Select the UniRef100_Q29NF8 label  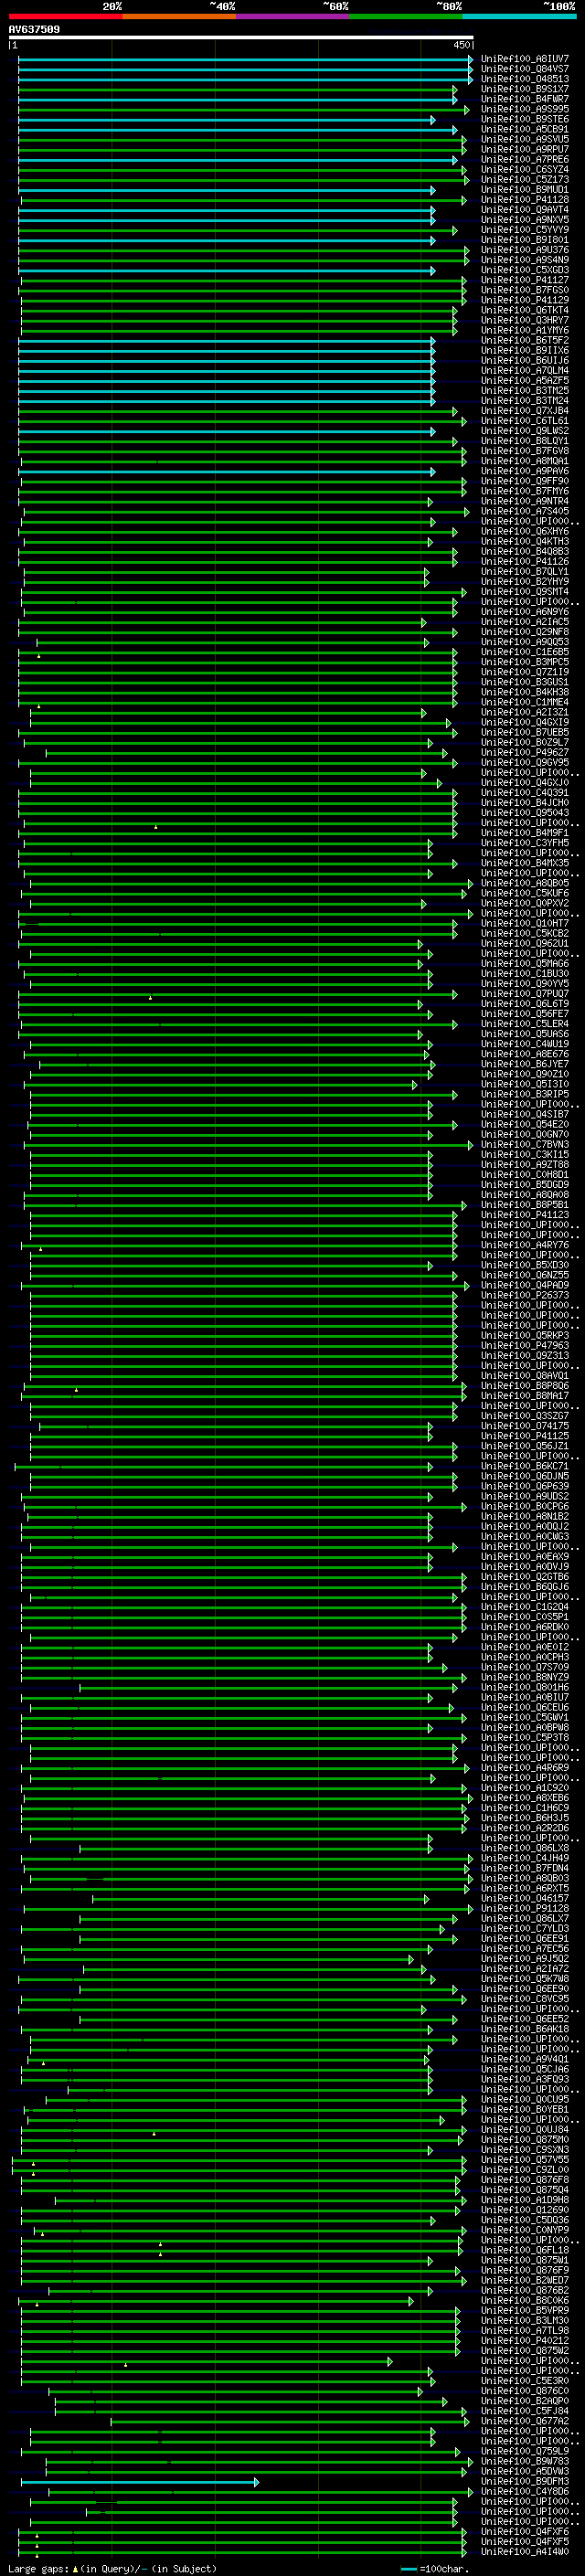(524, 632)
